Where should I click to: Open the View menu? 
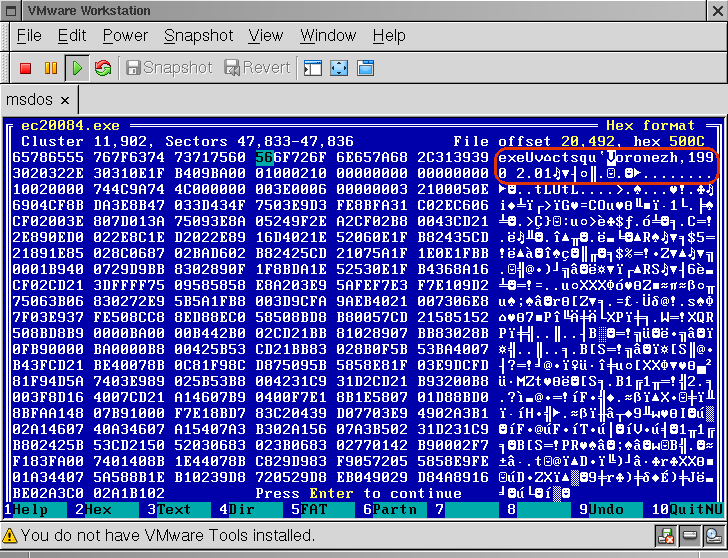[x=266, y=36]
